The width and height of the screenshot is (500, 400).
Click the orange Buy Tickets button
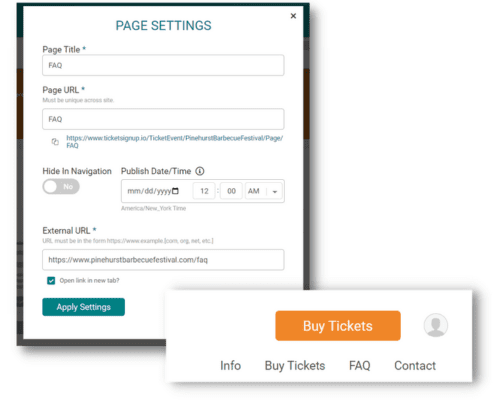338,326
